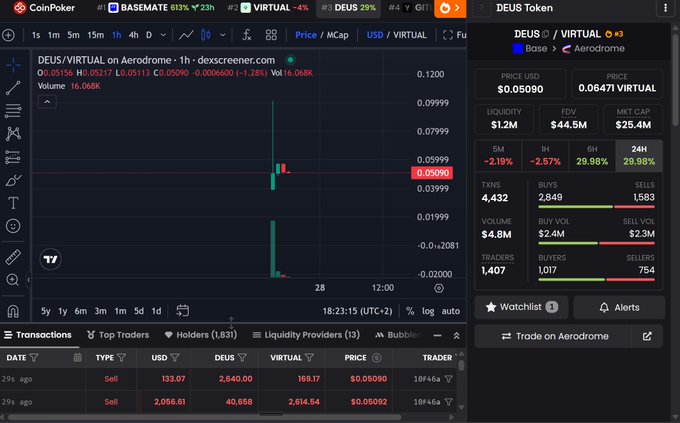Toggle auto scale on the chart
This screenshot has height=423, width=680.
click(451, 311)
